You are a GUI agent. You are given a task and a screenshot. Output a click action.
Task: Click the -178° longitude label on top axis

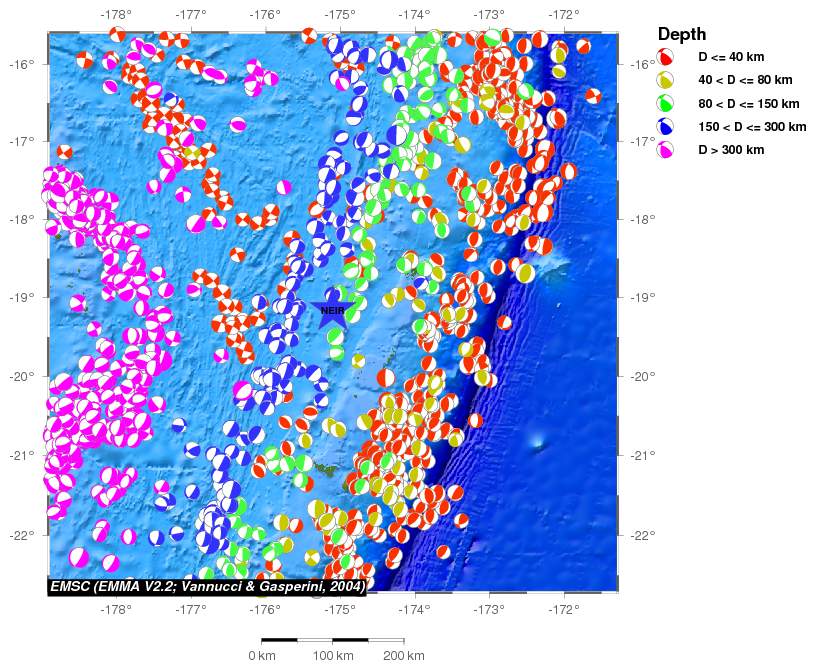(x=118, y=14)
